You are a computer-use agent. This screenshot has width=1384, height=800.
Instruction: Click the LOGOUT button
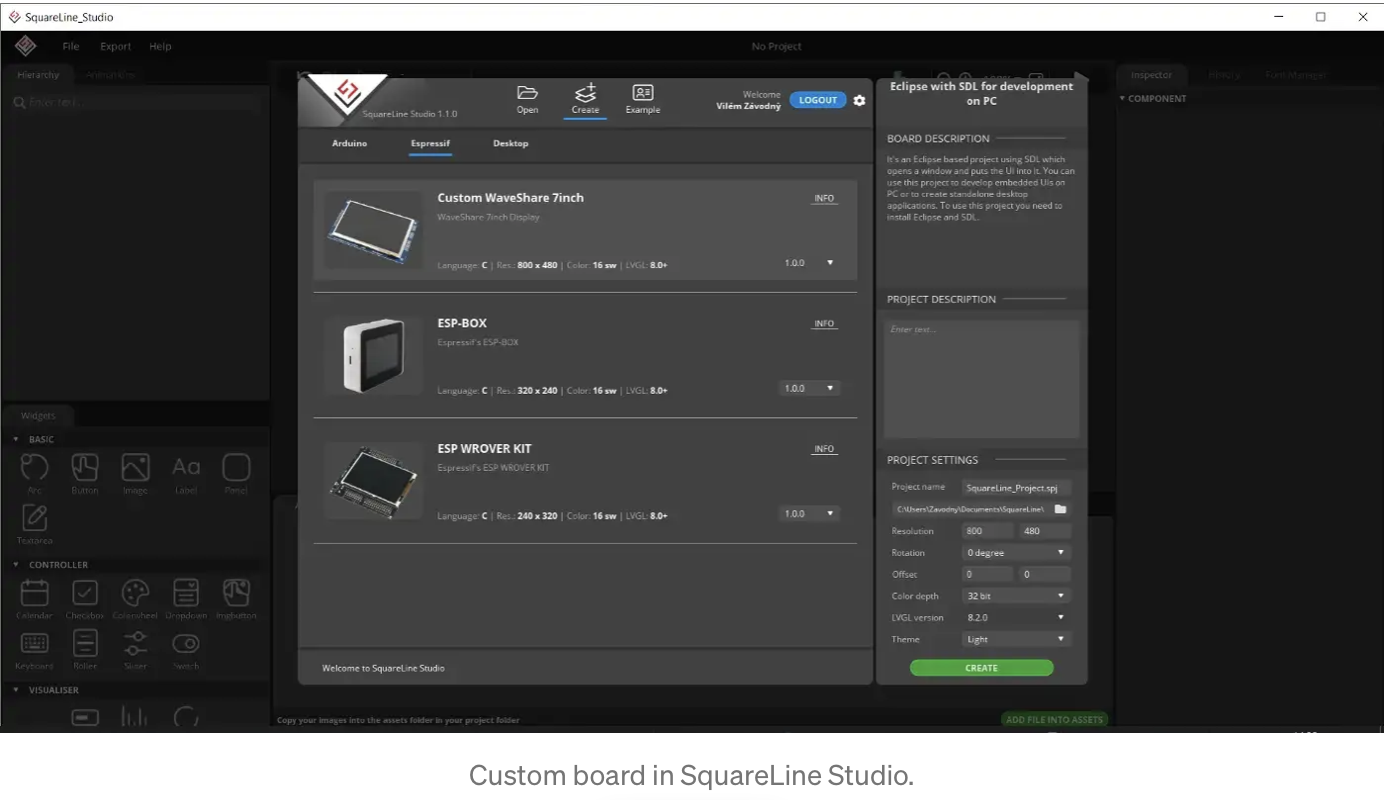tap(817, 100)
